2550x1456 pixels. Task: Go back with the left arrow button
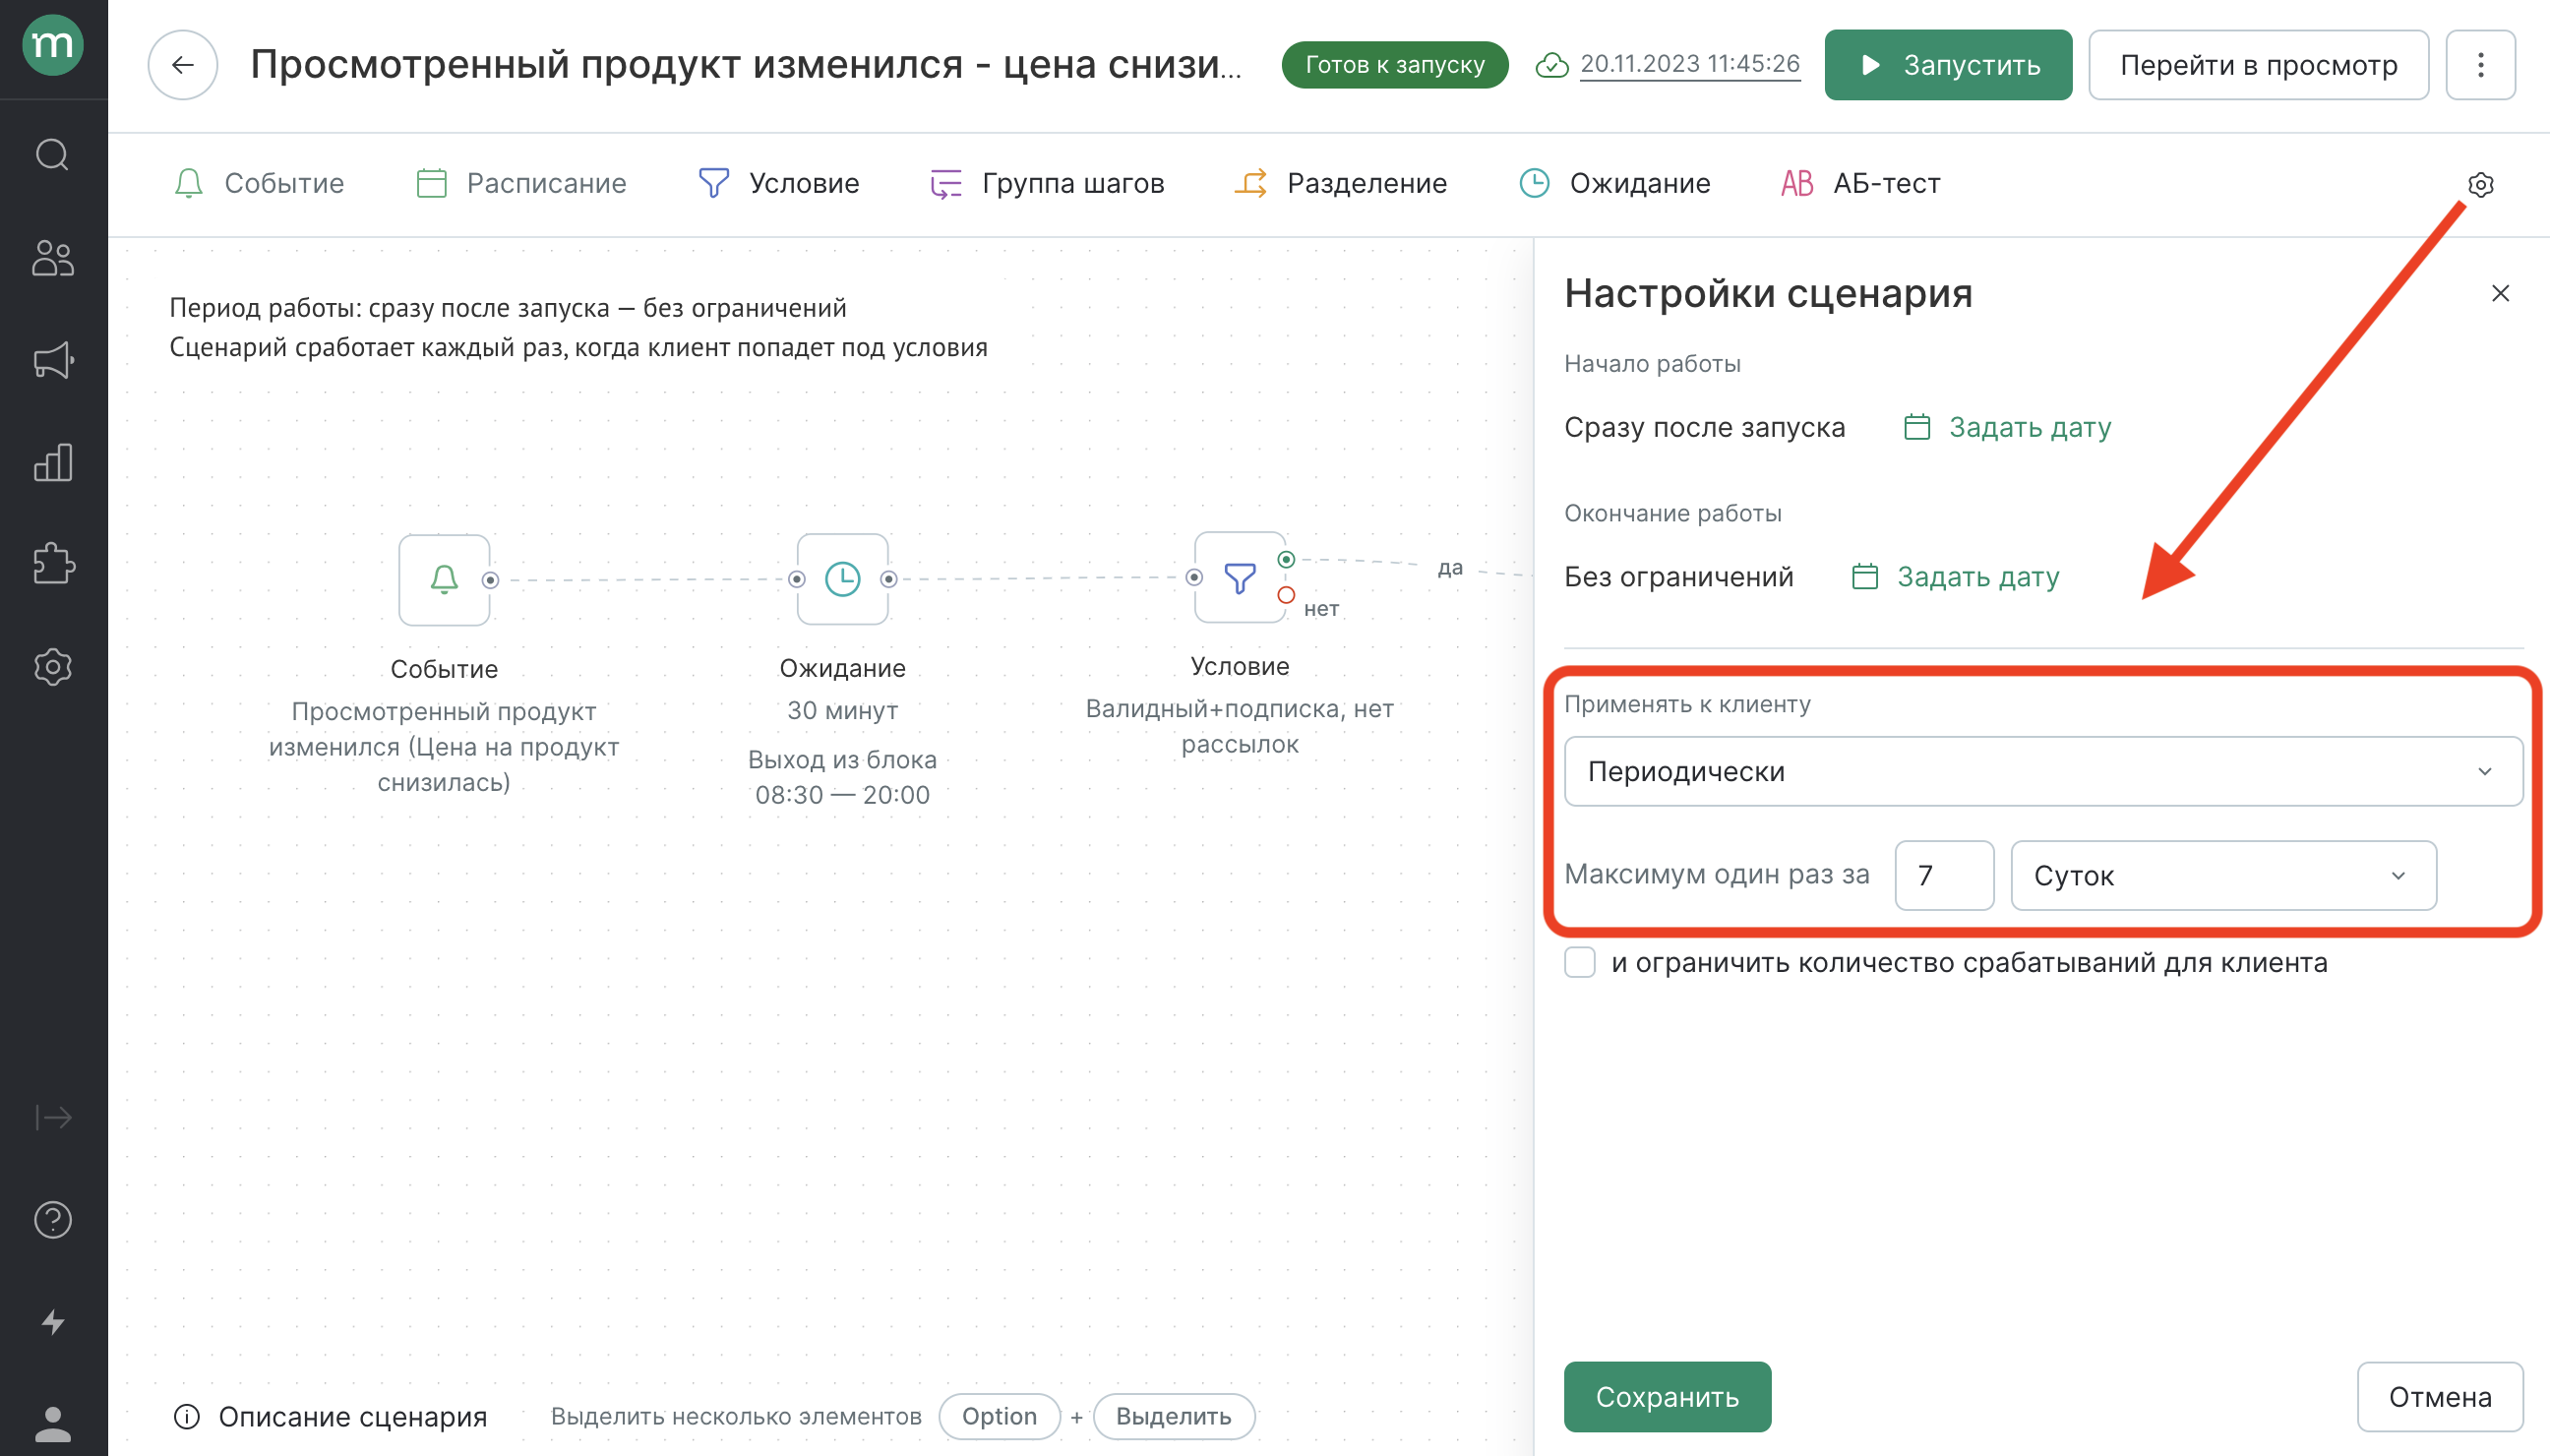click(183, 65)
